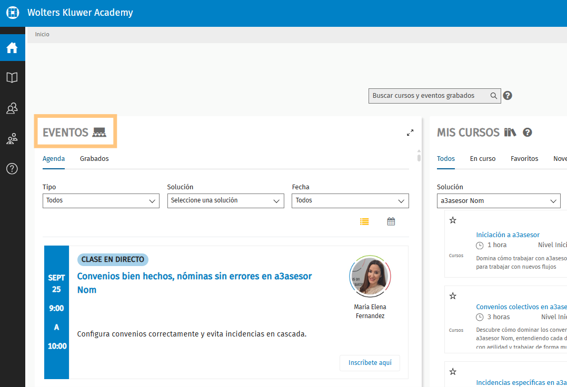Open the Seleccione una solución dropdown
567x387 pixels.
(x=226, y=201)
